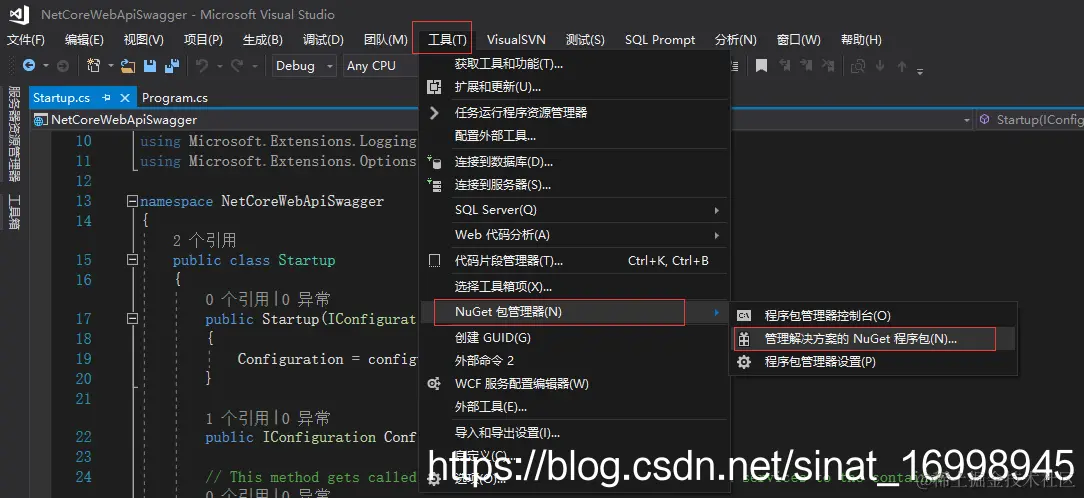The image size is (1084, 498).
Task: Open the 生成(B) menu
Action: [x=263, y=39]
